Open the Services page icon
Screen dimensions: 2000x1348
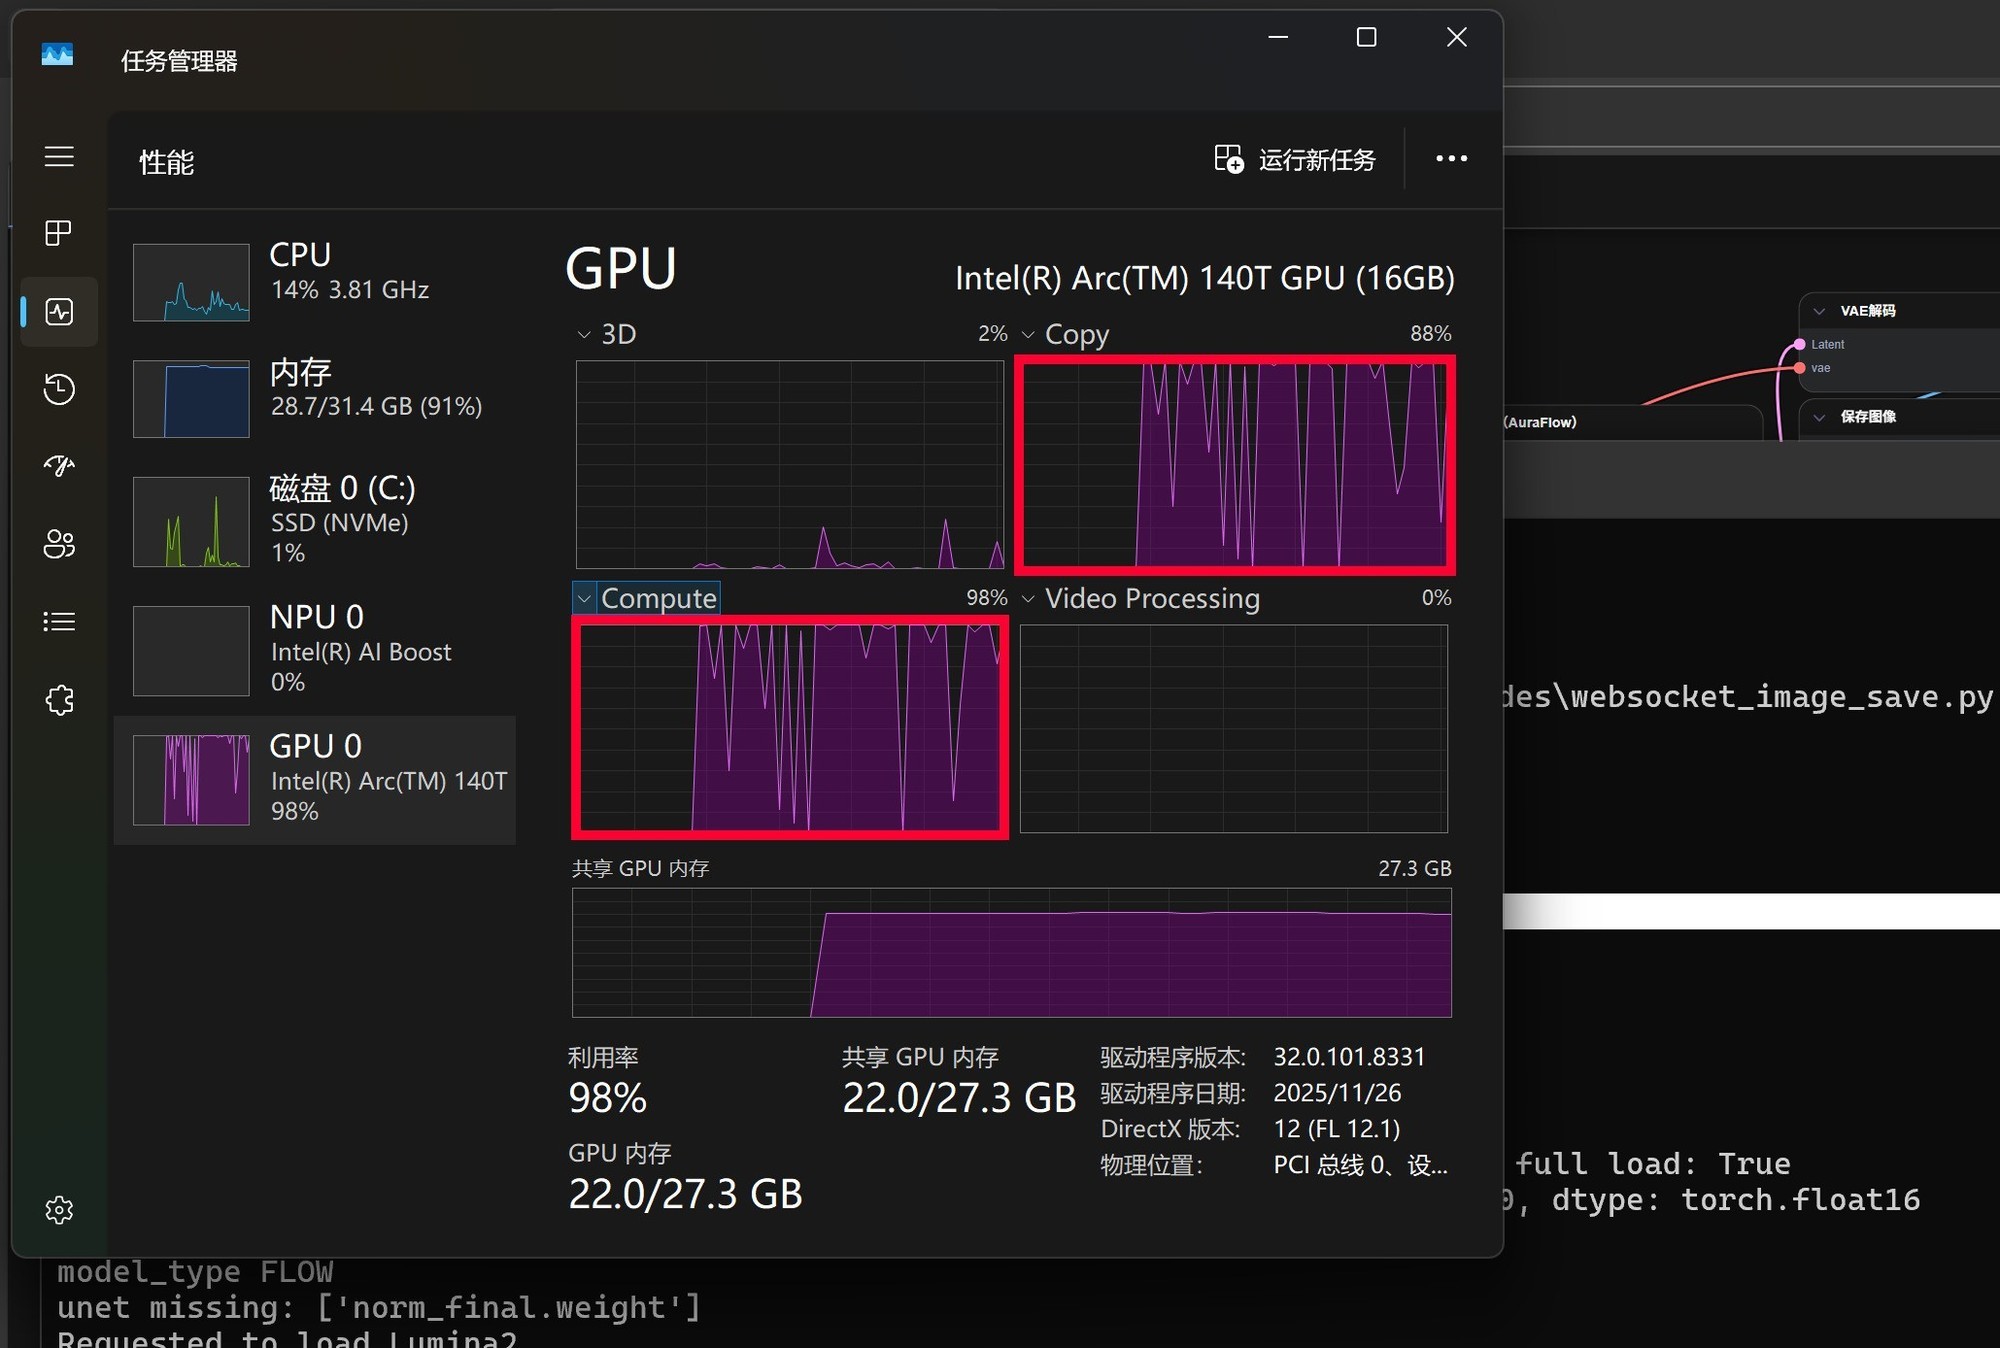point(59,699)
